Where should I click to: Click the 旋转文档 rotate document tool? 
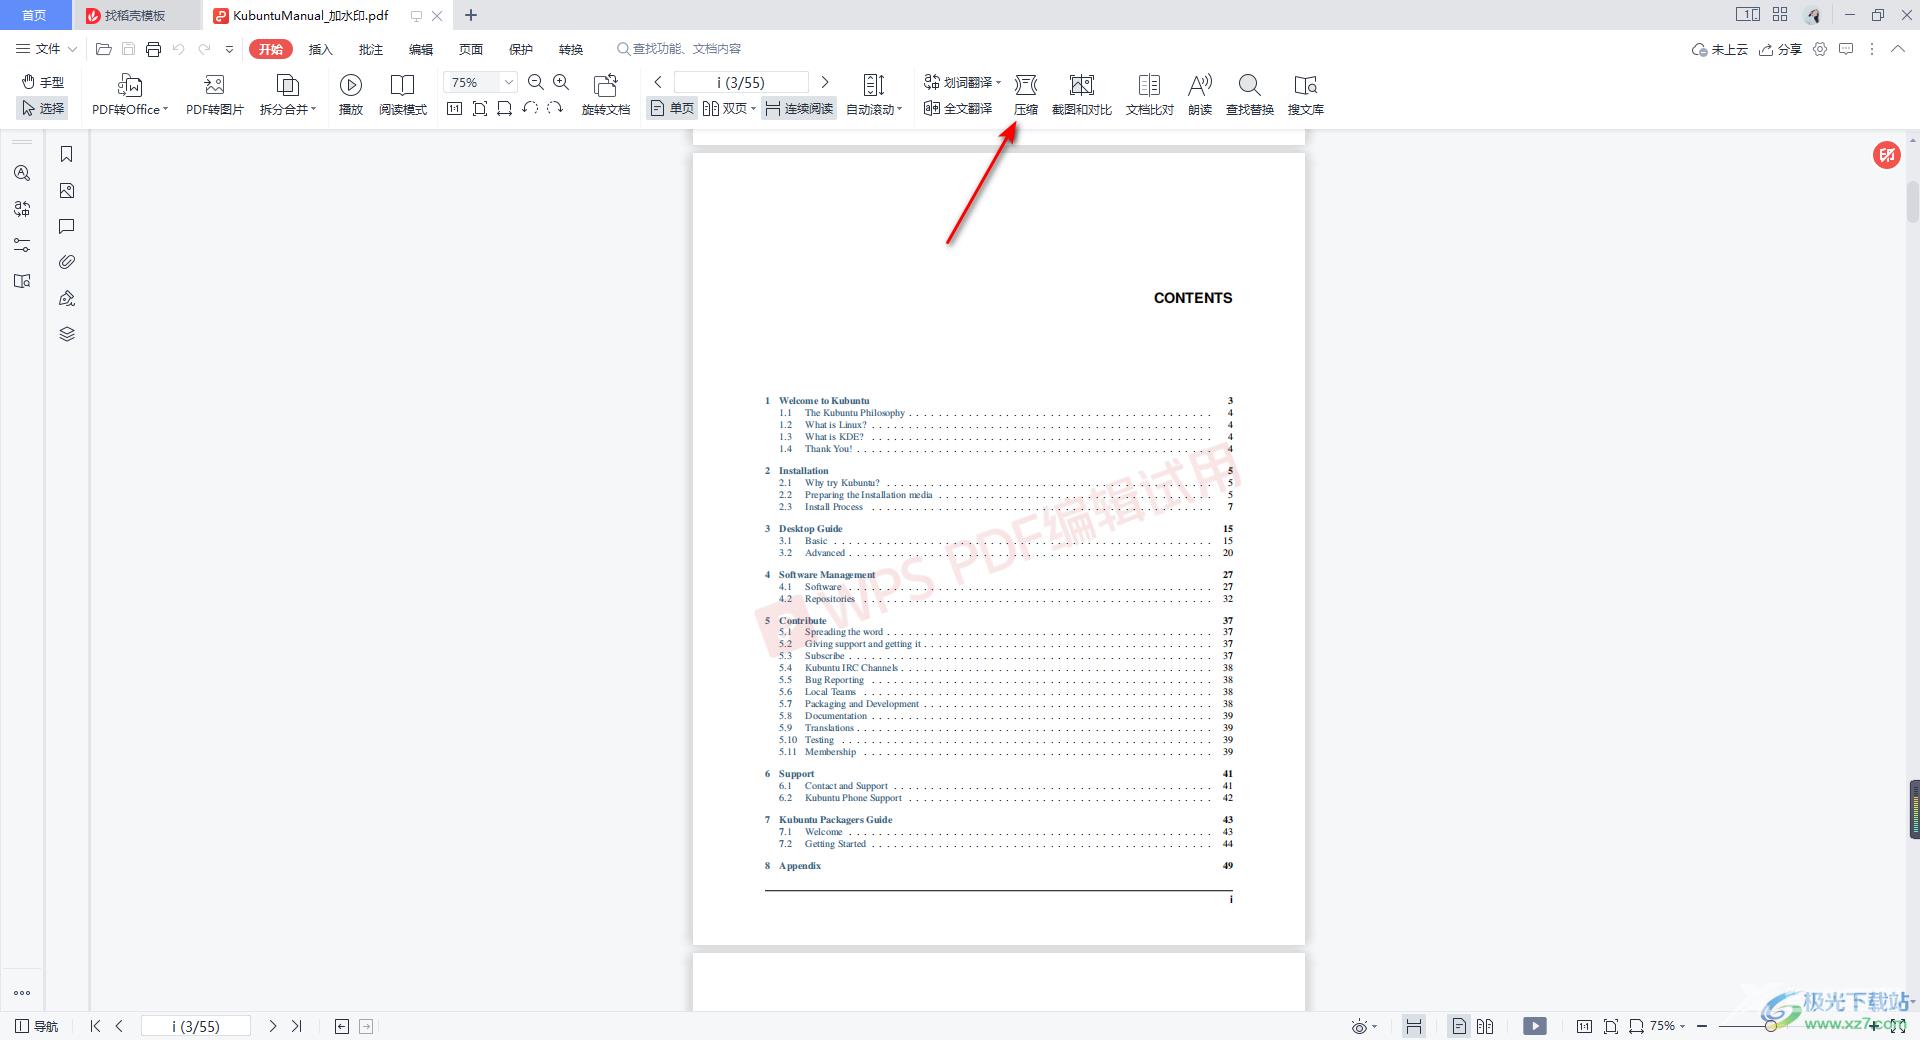click(605, 95)
